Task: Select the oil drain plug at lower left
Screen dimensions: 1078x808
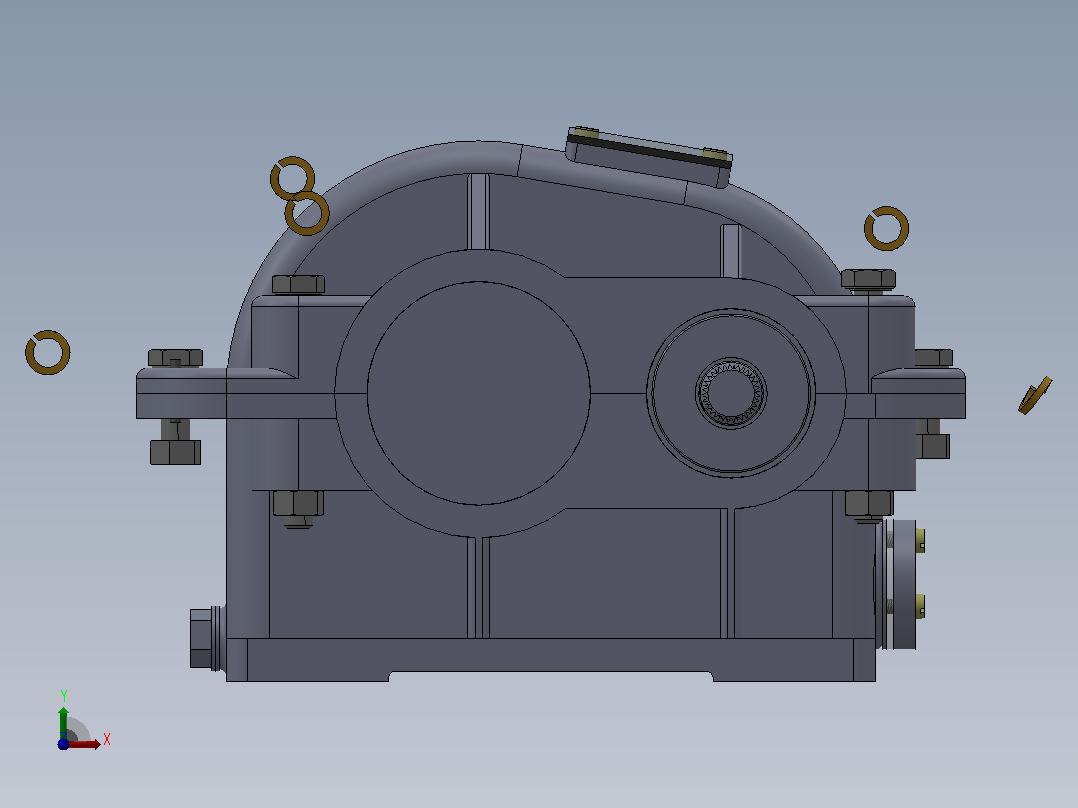Action: click(206, 639)
